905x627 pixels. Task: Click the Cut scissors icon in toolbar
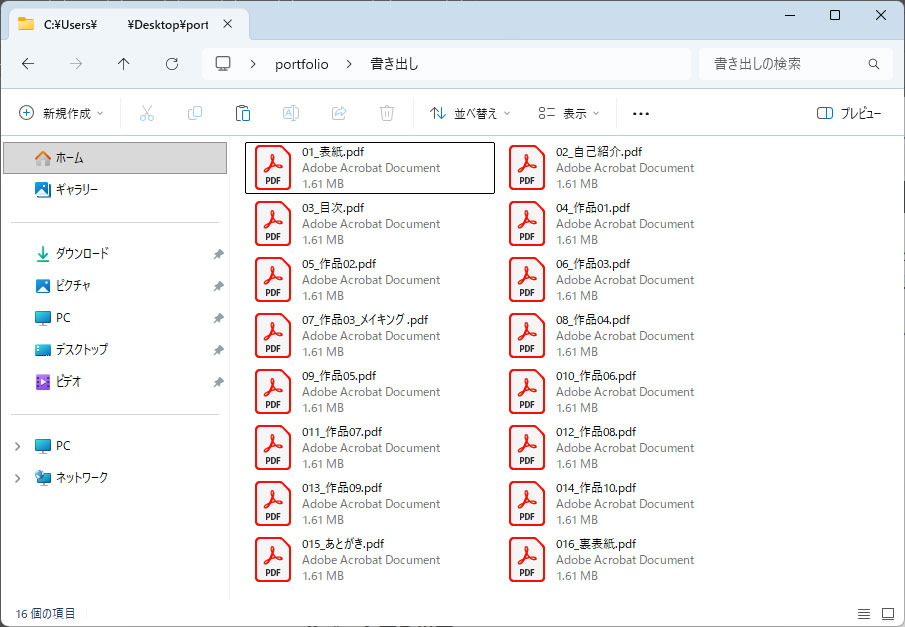[x=147, y=113]
